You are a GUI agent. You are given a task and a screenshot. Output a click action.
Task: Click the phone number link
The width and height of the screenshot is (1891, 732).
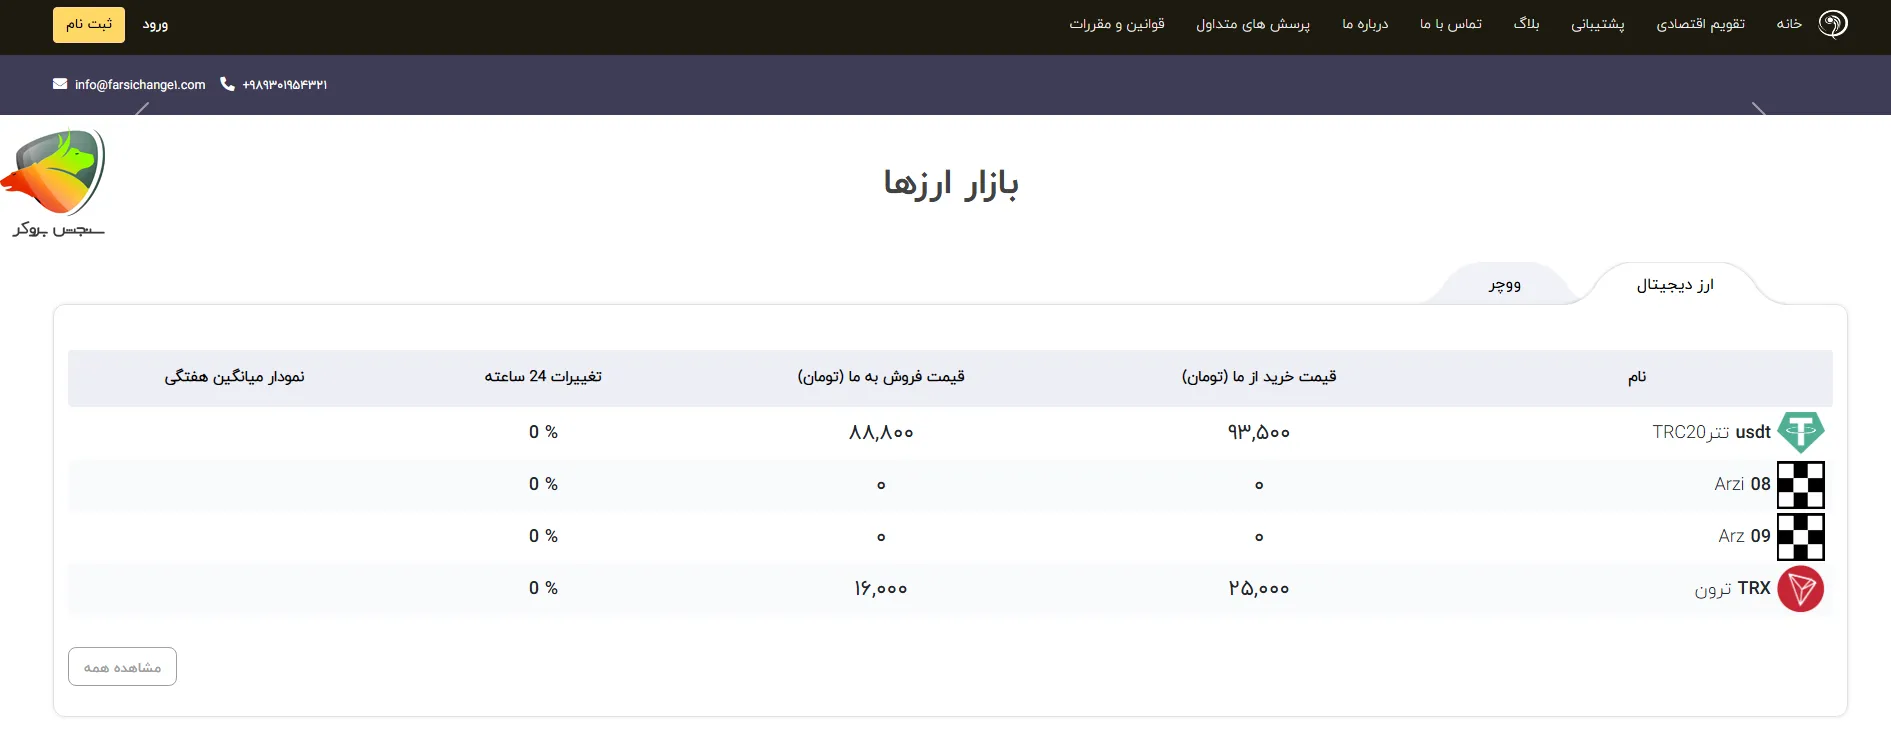[x=285, y=85]
